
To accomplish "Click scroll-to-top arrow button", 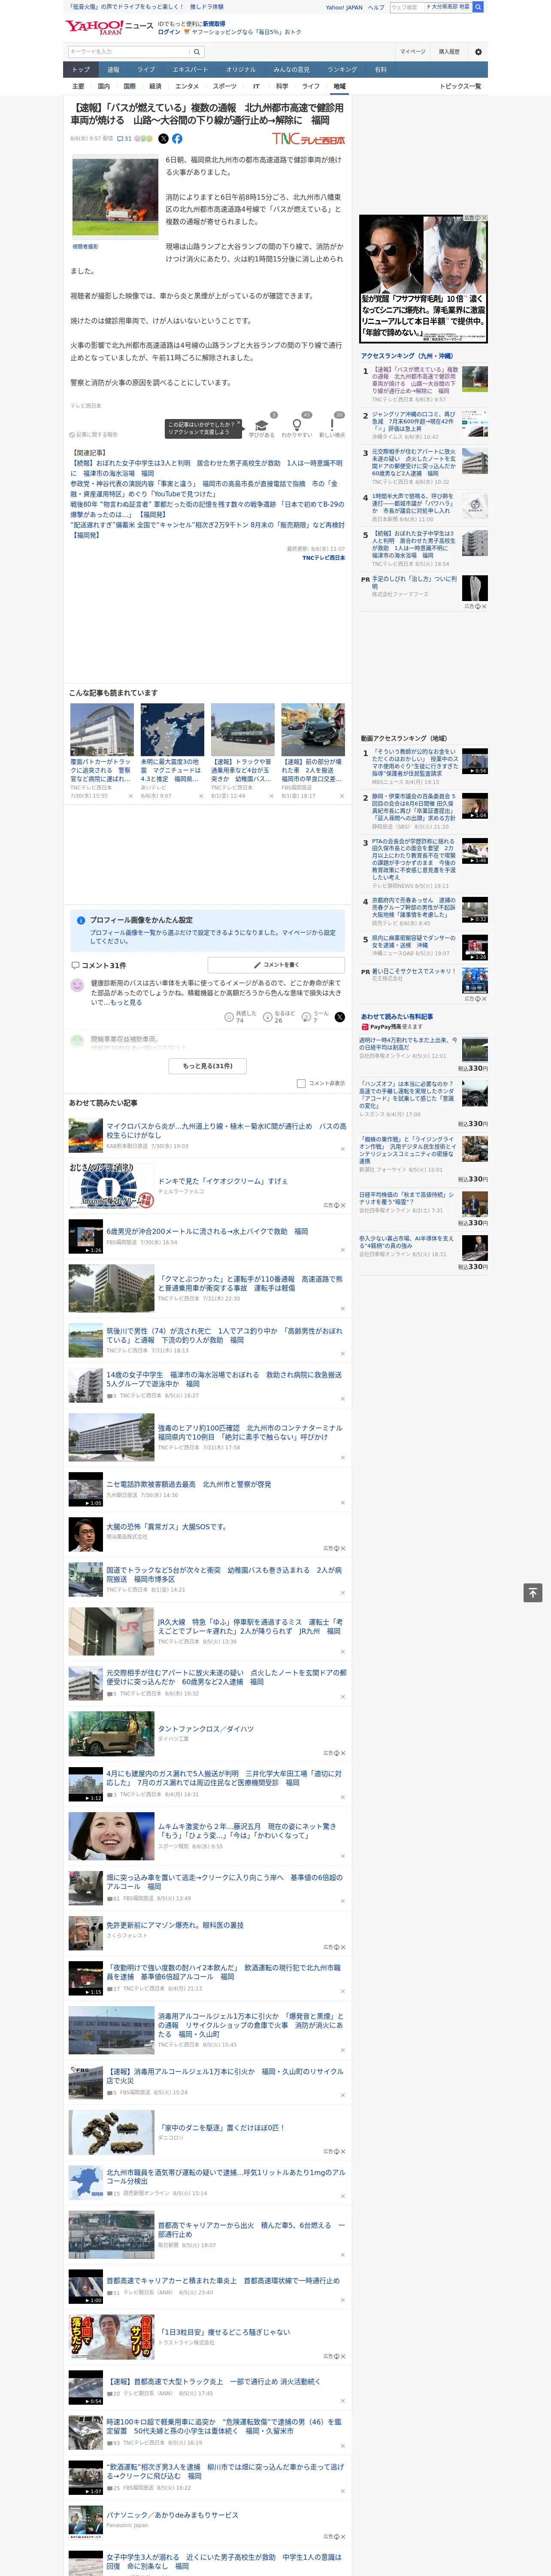I will 533,1593.
